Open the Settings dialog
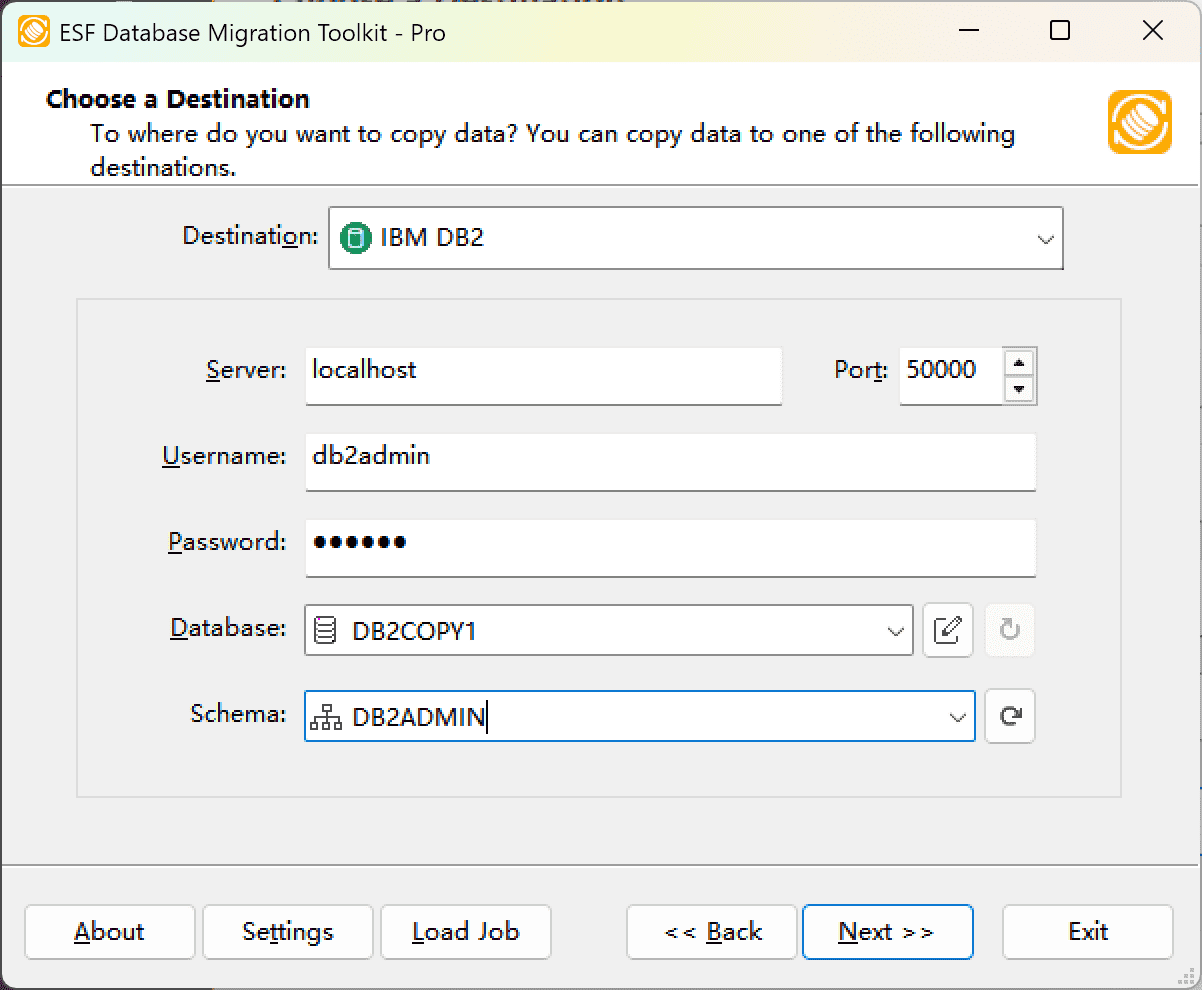Screen dimensions: 1202x990 point(287,931)
